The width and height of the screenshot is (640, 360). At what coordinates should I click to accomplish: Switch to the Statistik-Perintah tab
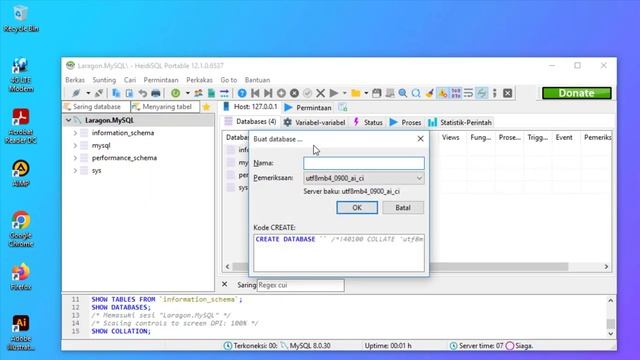460,122
